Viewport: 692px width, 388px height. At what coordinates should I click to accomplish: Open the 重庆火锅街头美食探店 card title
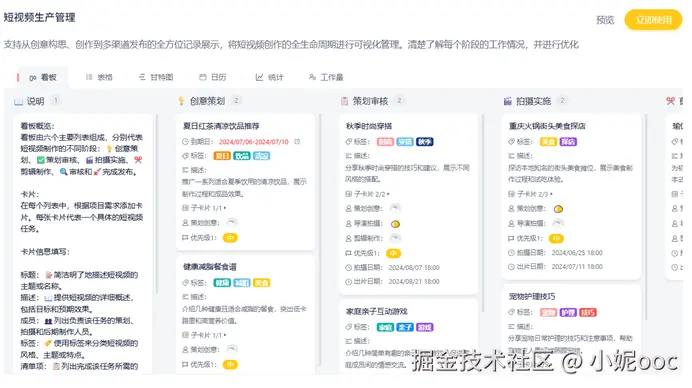coord(547,126)
